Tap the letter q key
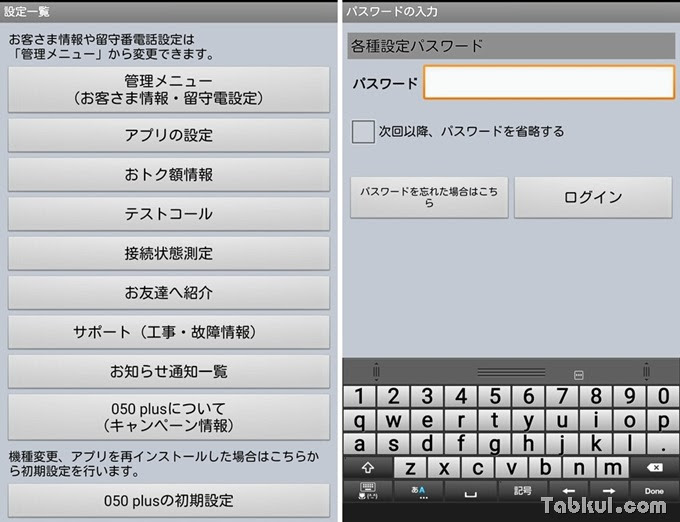 point(359,420)
